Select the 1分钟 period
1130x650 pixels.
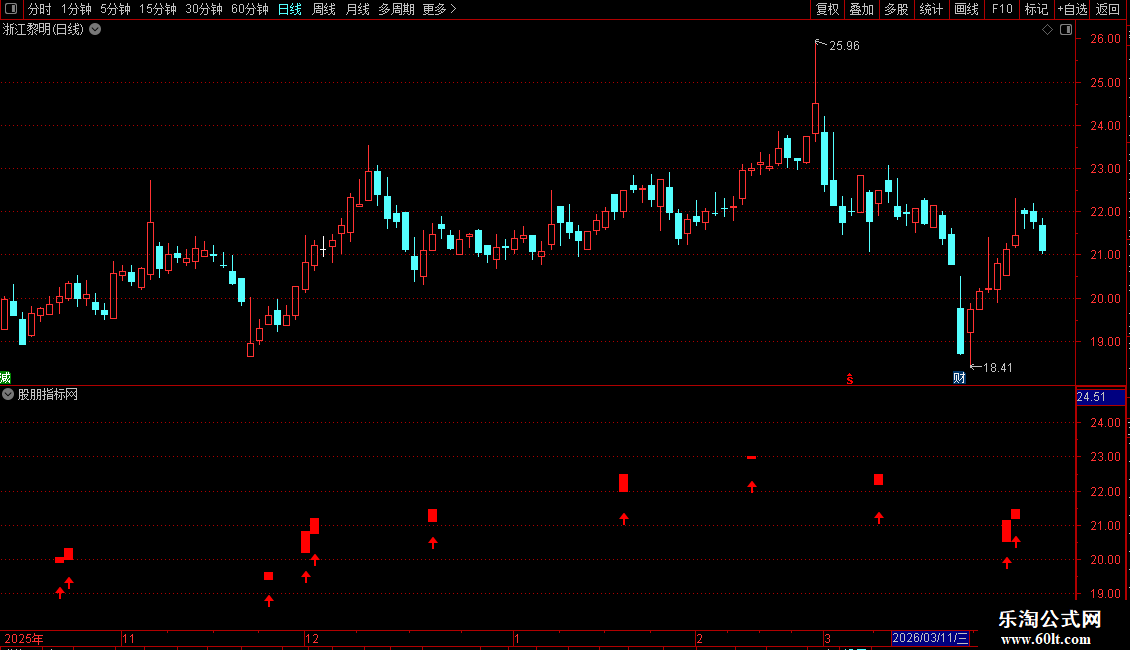(x=76, y=9)
